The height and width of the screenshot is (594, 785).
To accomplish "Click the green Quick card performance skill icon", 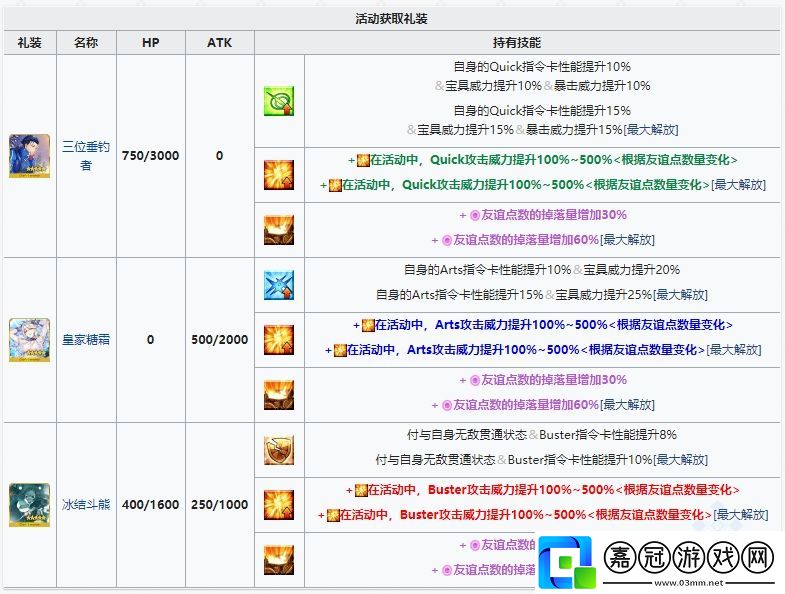I will click(x=279, y=101).
